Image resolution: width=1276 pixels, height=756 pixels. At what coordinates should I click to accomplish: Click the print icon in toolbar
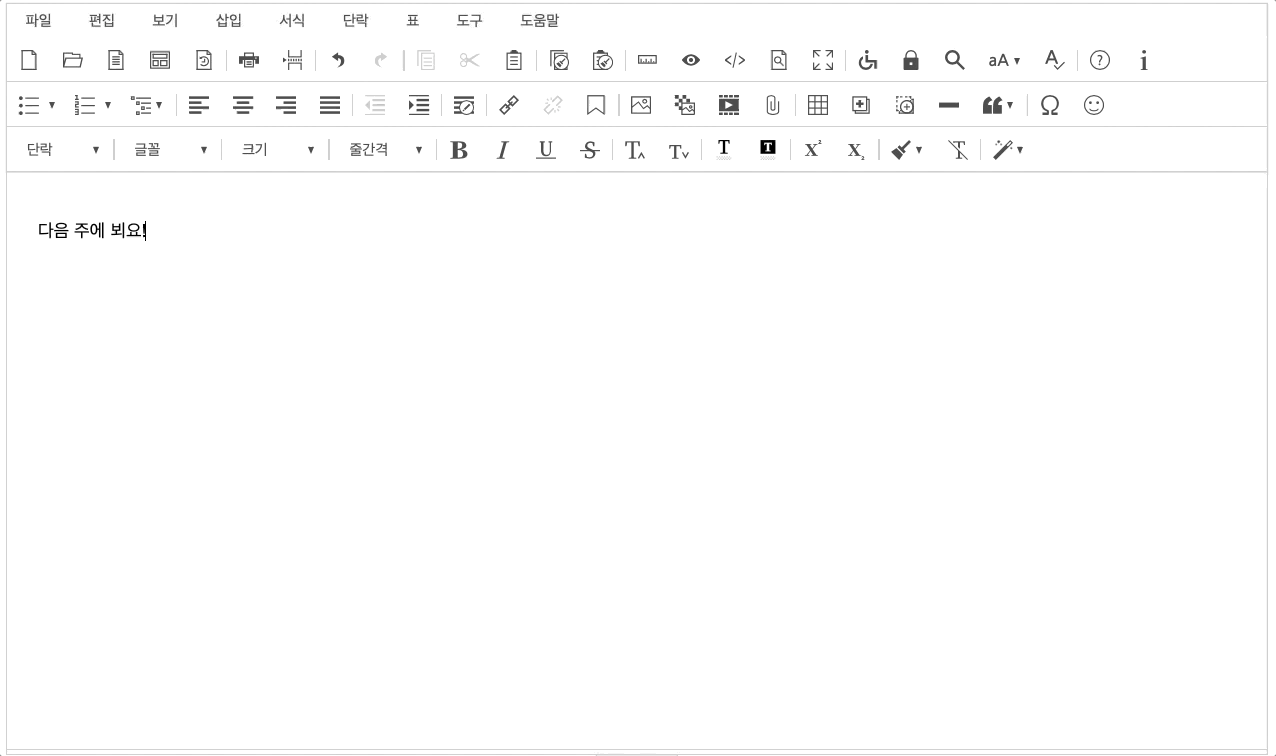tap(249, 61)
